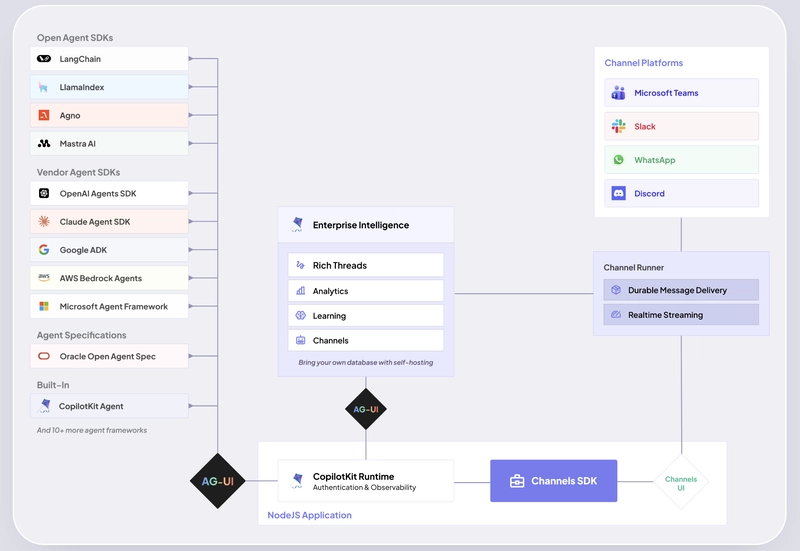
Task: Select the Oracle Open Agent Spec label
Action: click(x=108, y=357)
